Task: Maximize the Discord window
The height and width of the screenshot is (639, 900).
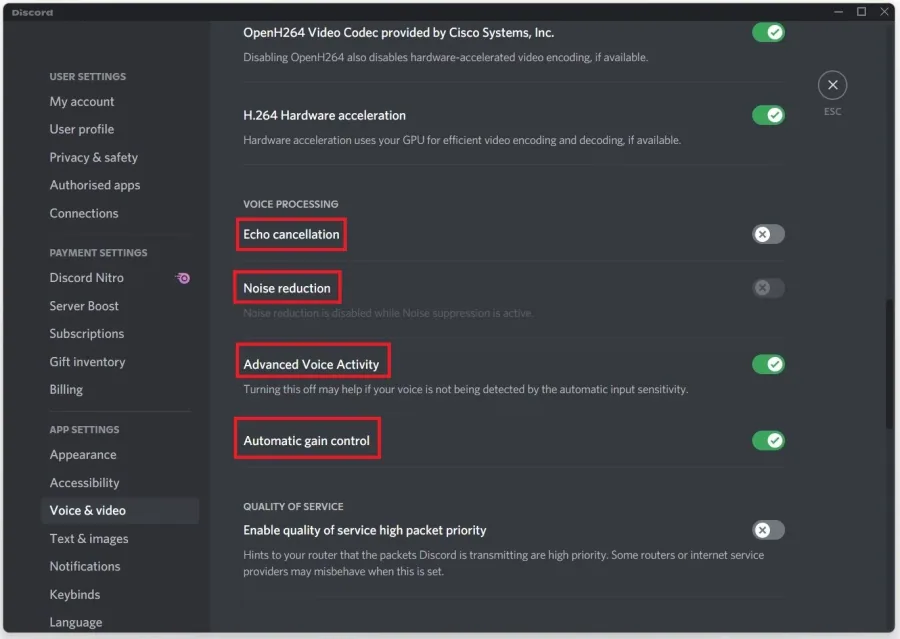Action: (861, 11)
